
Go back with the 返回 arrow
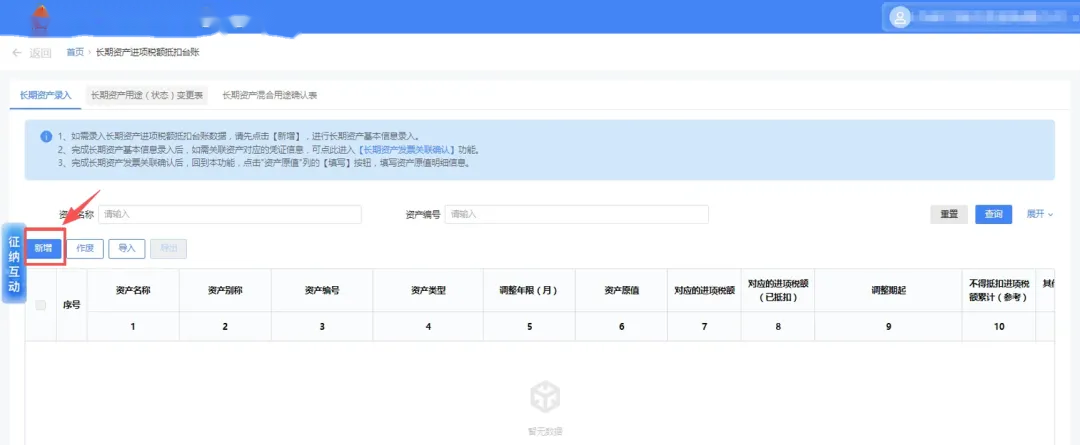pyautogui.click(x=32, y=53)
